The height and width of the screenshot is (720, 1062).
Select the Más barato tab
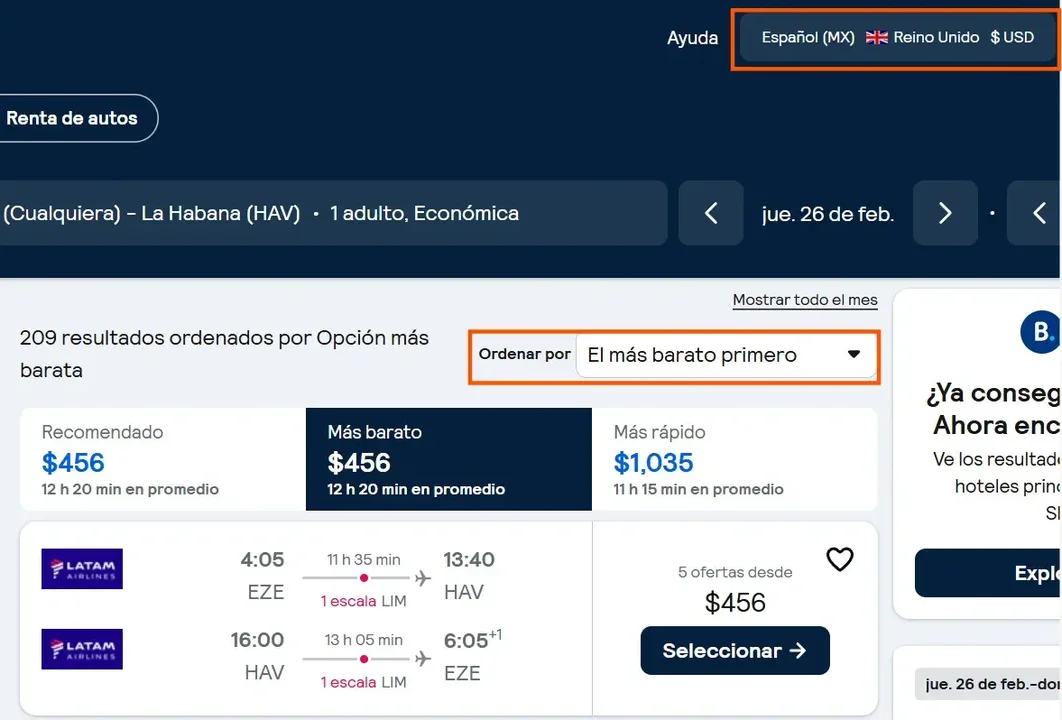pos(449,459)
